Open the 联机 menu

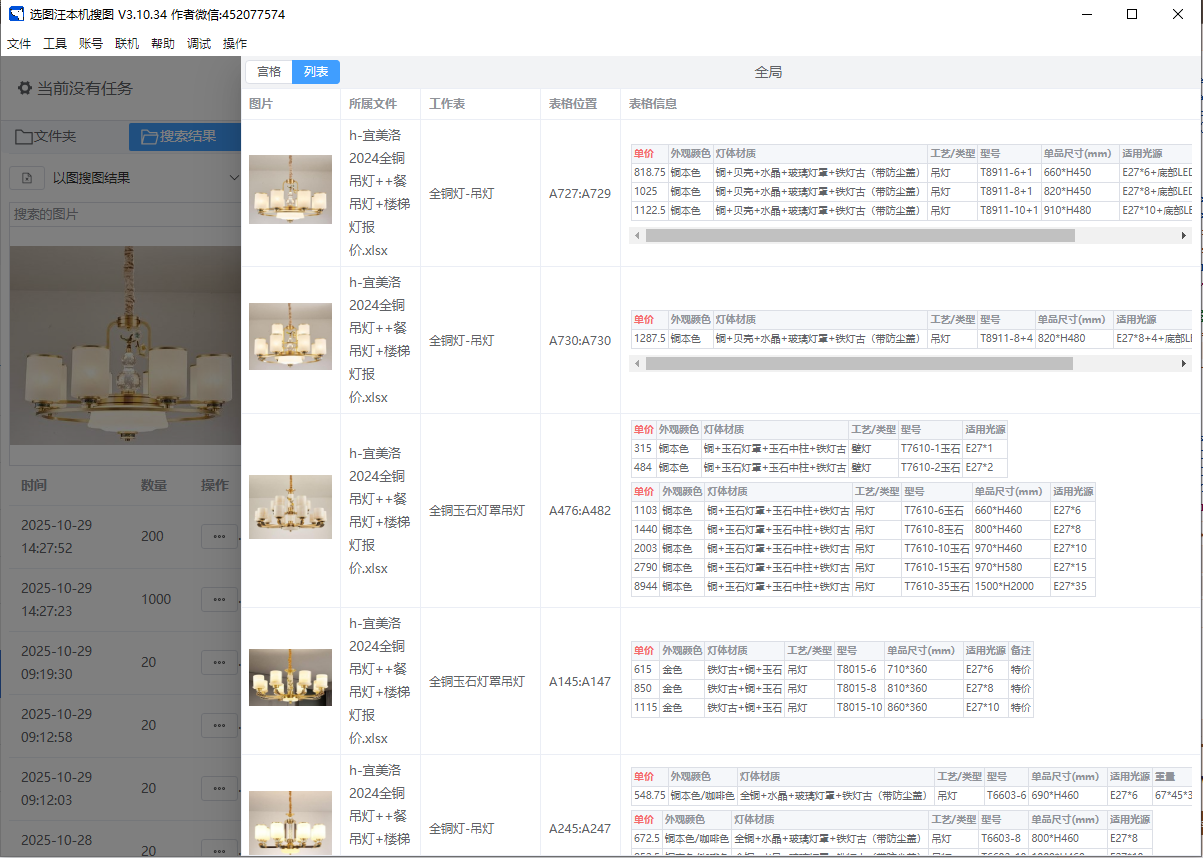point(127,44)
